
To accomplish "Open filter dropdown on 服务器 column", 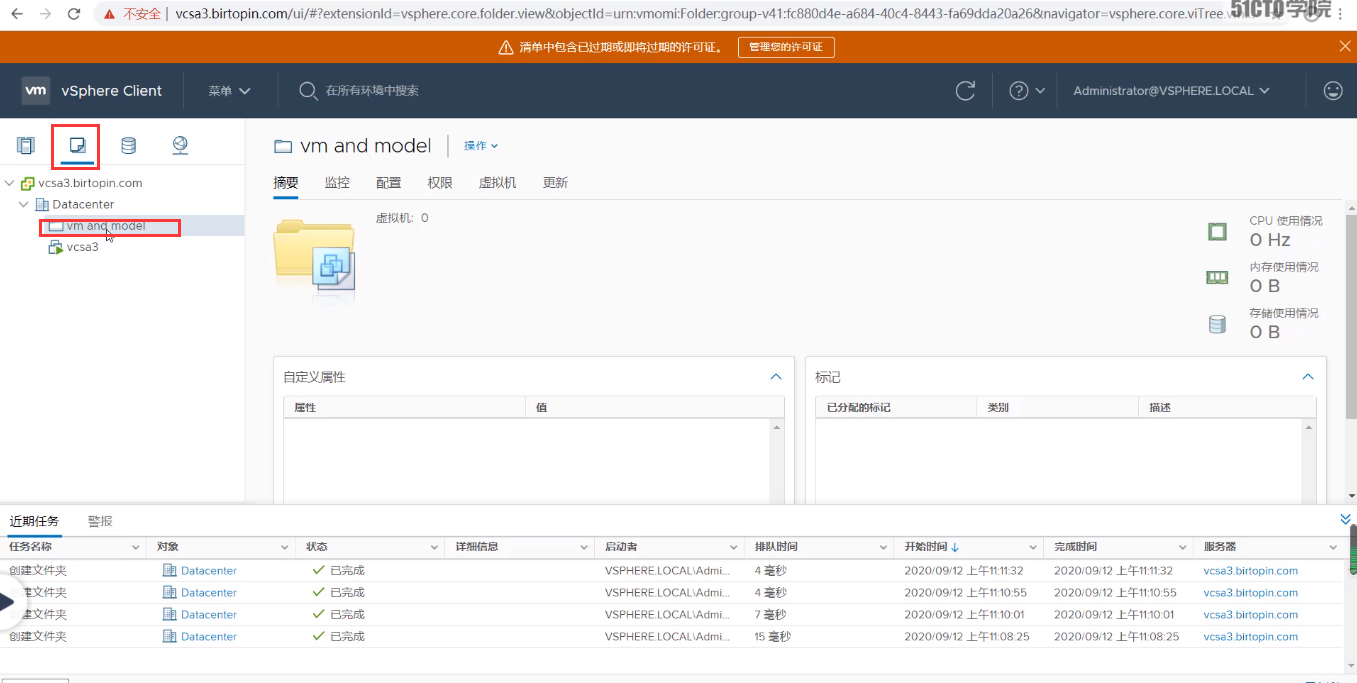I will (1333, 548).
